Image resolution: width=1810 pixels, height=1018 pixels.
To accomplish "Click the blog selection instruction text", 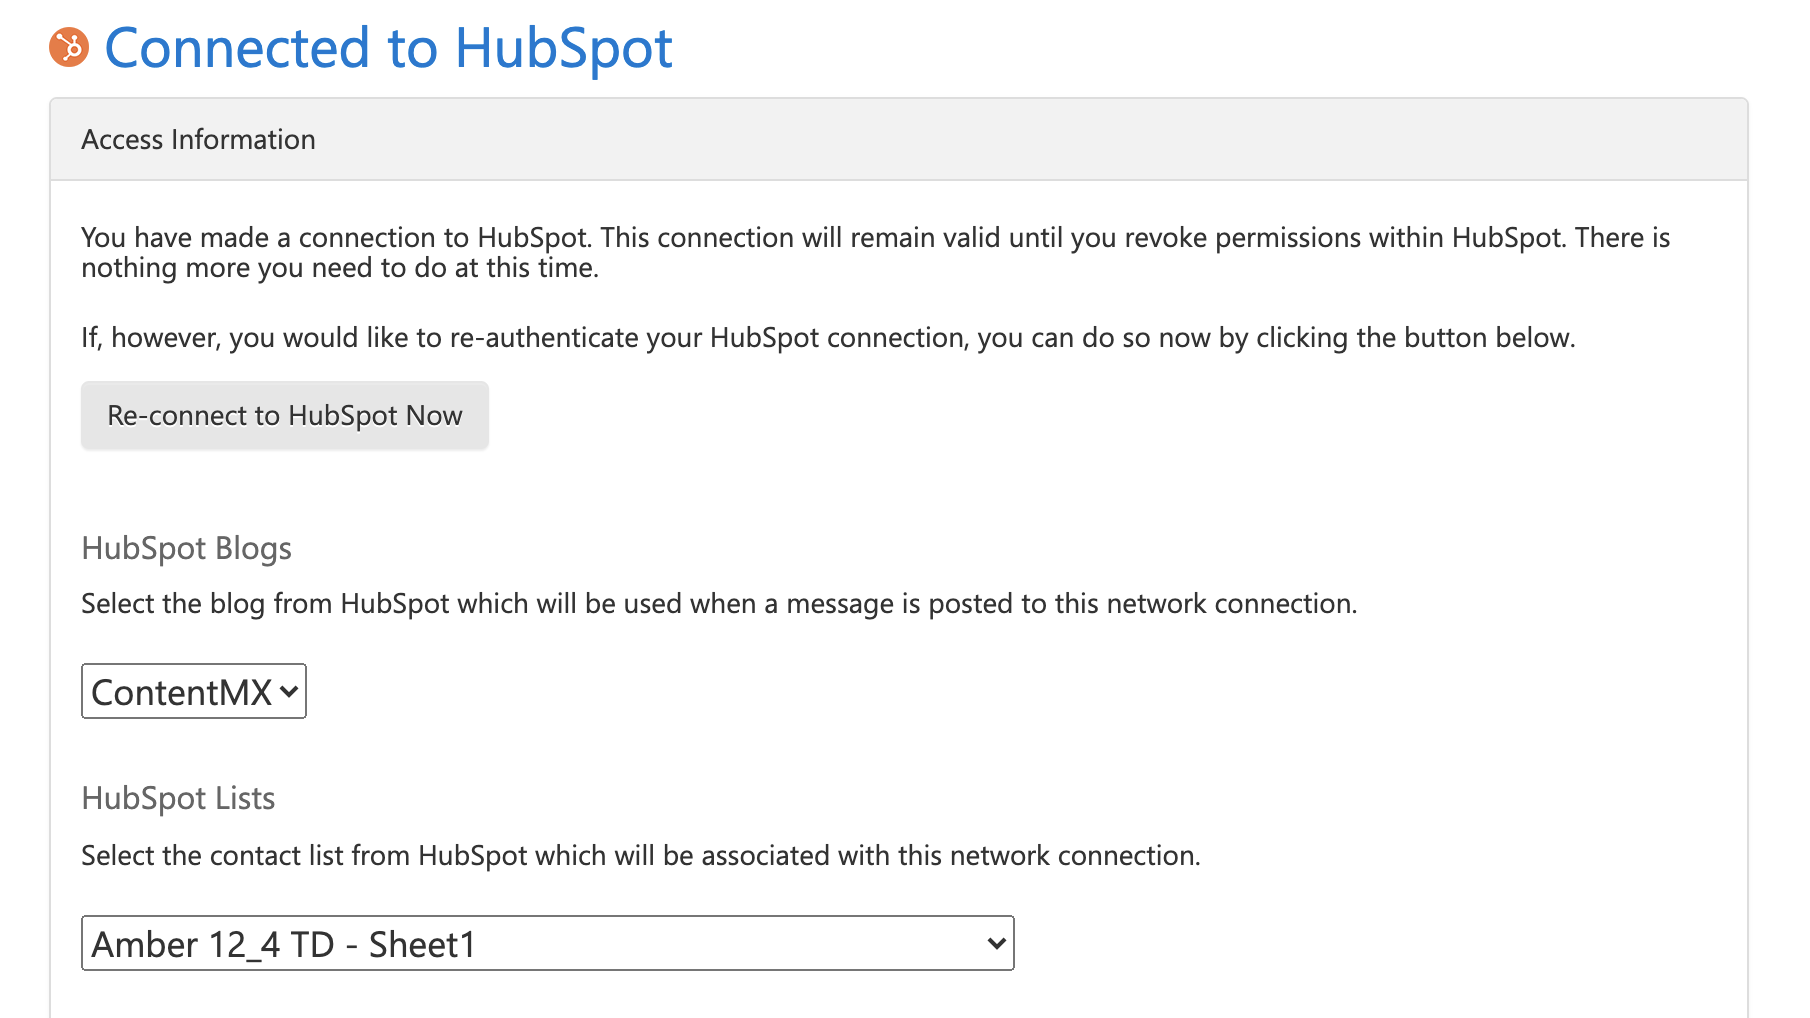I will [x=718, y=603].
